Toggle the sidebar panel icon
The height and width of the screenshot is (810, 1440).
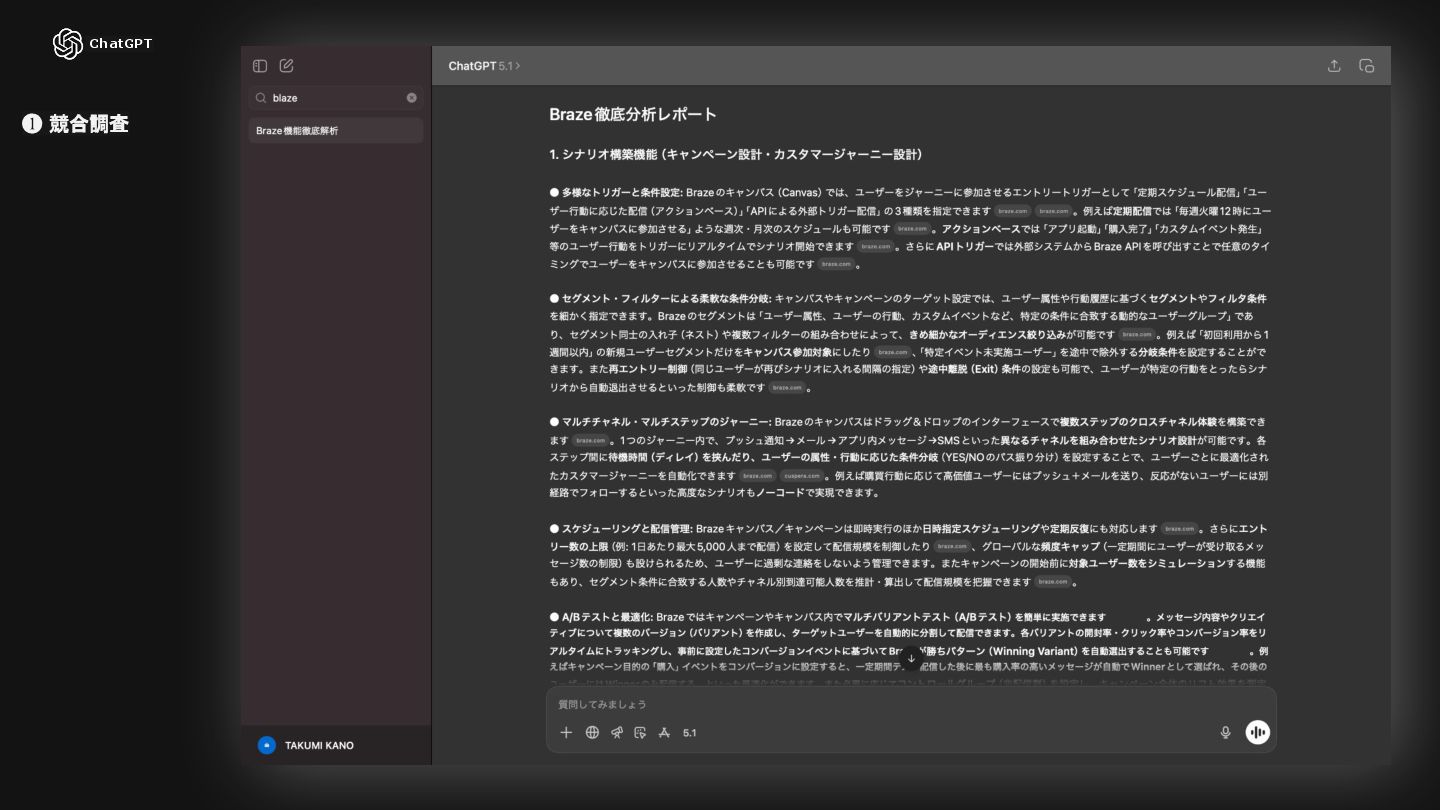pos(260,66)
